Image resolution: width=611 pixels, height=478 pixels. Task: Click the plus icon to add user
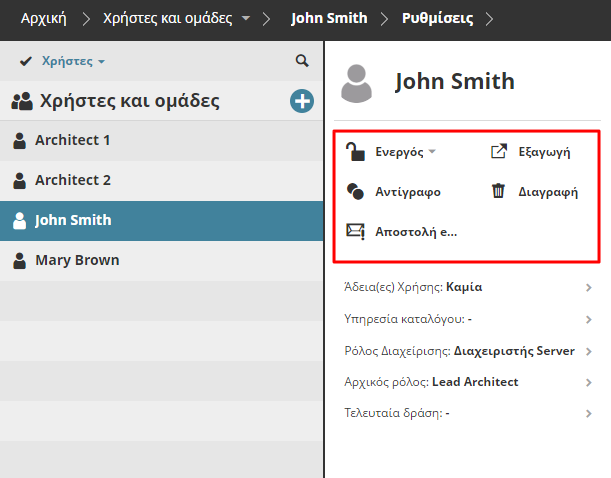pyautogui.click(x=301, y=101)
